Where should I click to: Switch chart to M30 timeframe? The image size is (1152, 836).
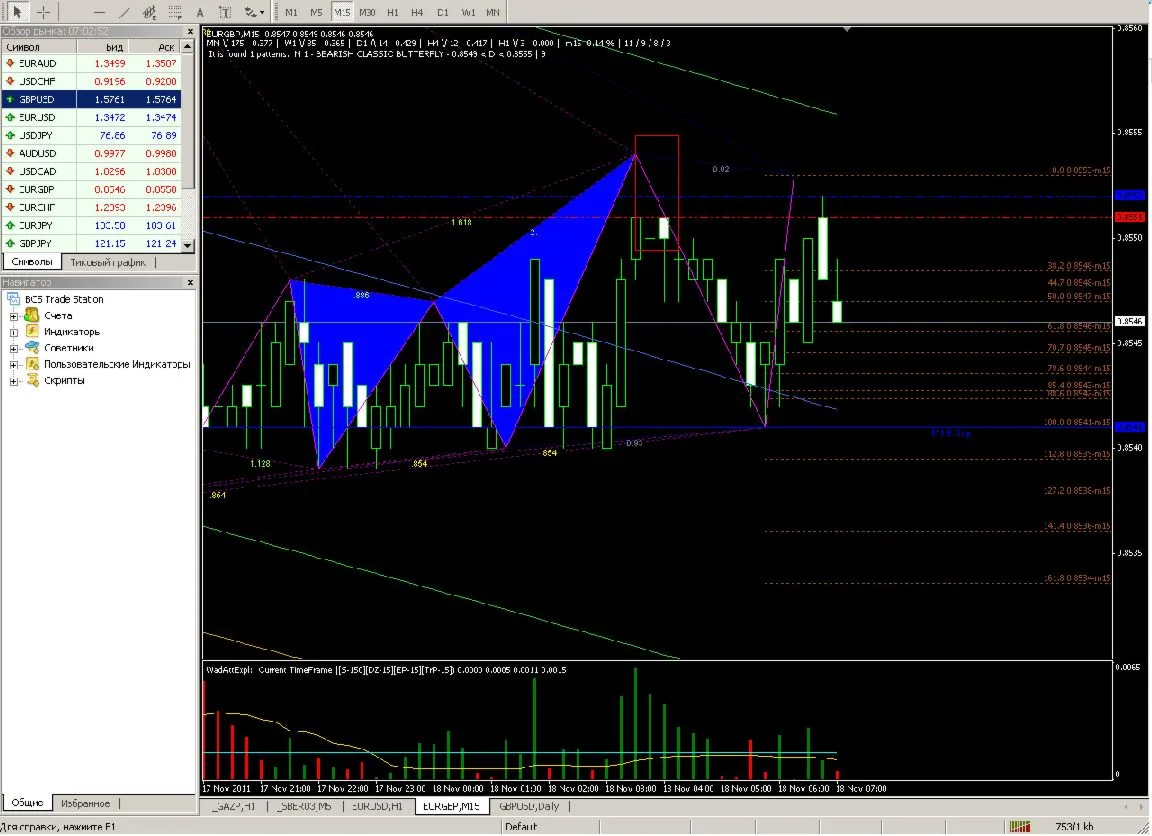point(367,12)
